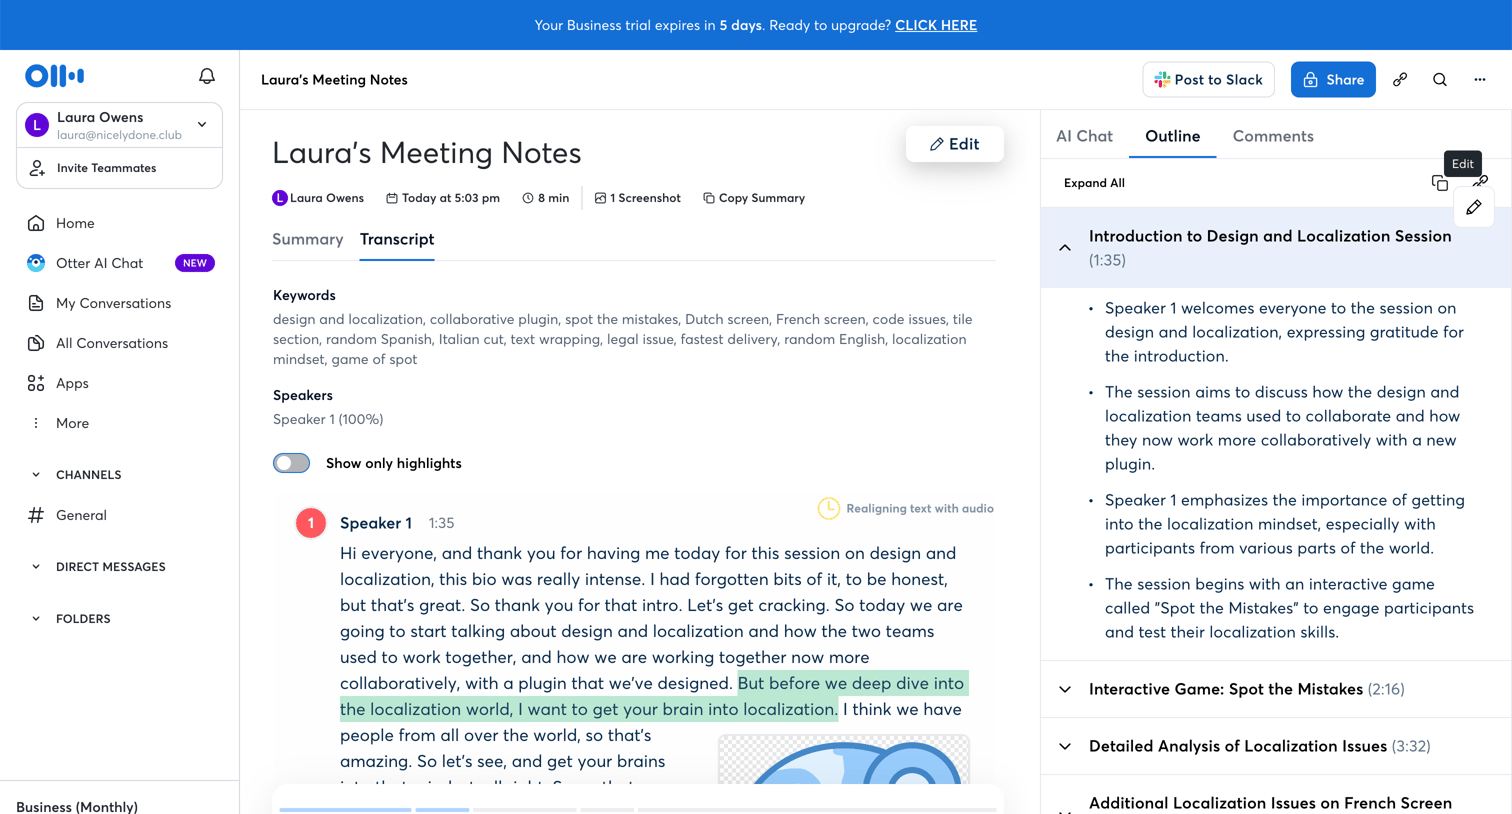1512x814 pixels.
Task: Switch to the Summary tab
Action: (x=308, y=239)
